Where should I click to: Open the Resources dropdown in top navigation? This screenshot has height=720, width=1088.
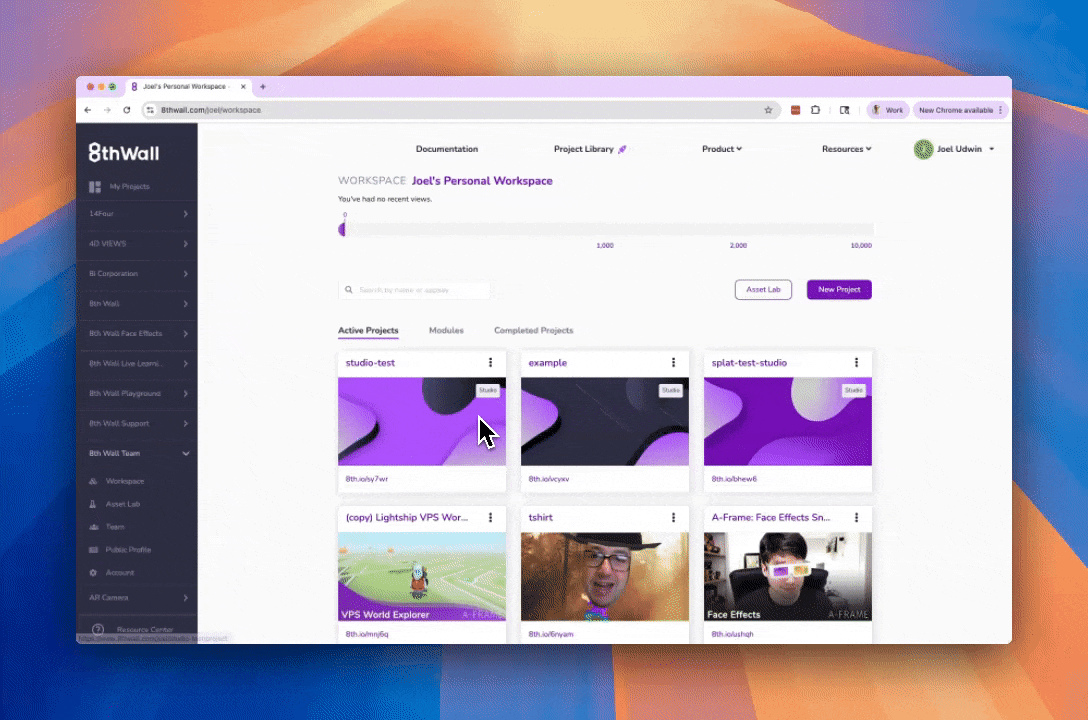(846, 149)
